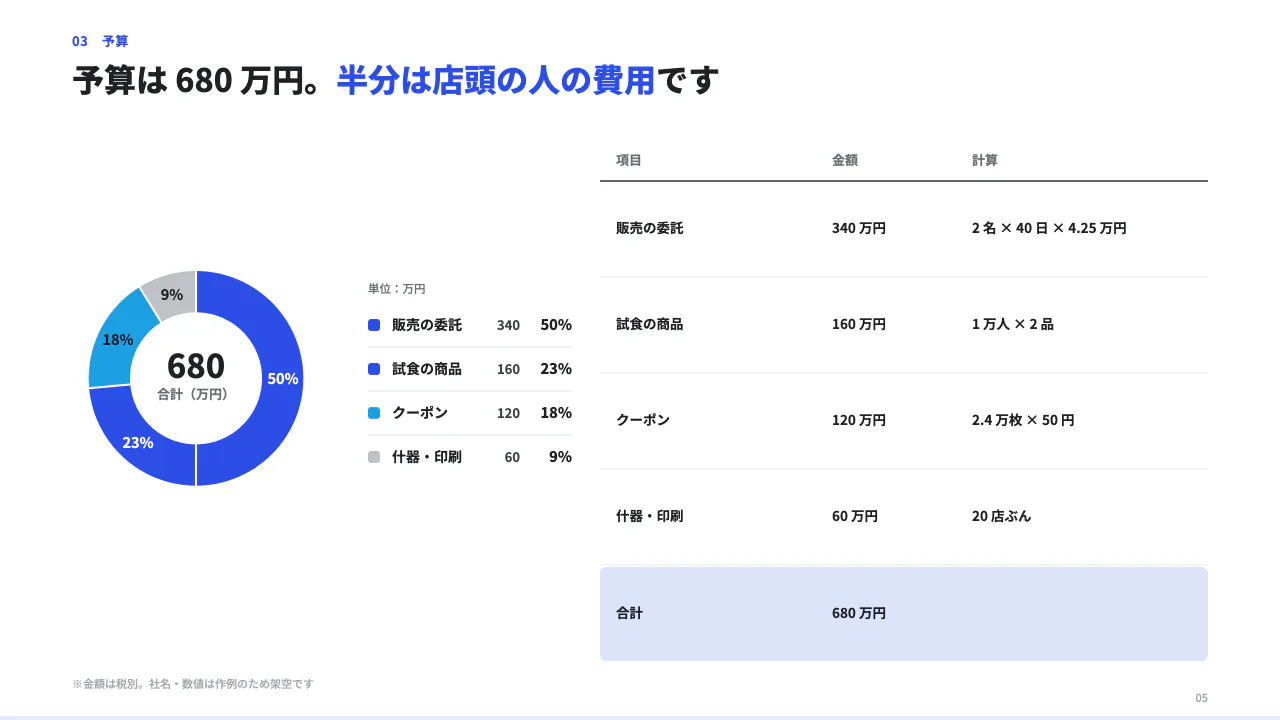This screenshot has width=1280, height=720.
Task: Click the 60 万円 amount cell
Action: point(855,516)
